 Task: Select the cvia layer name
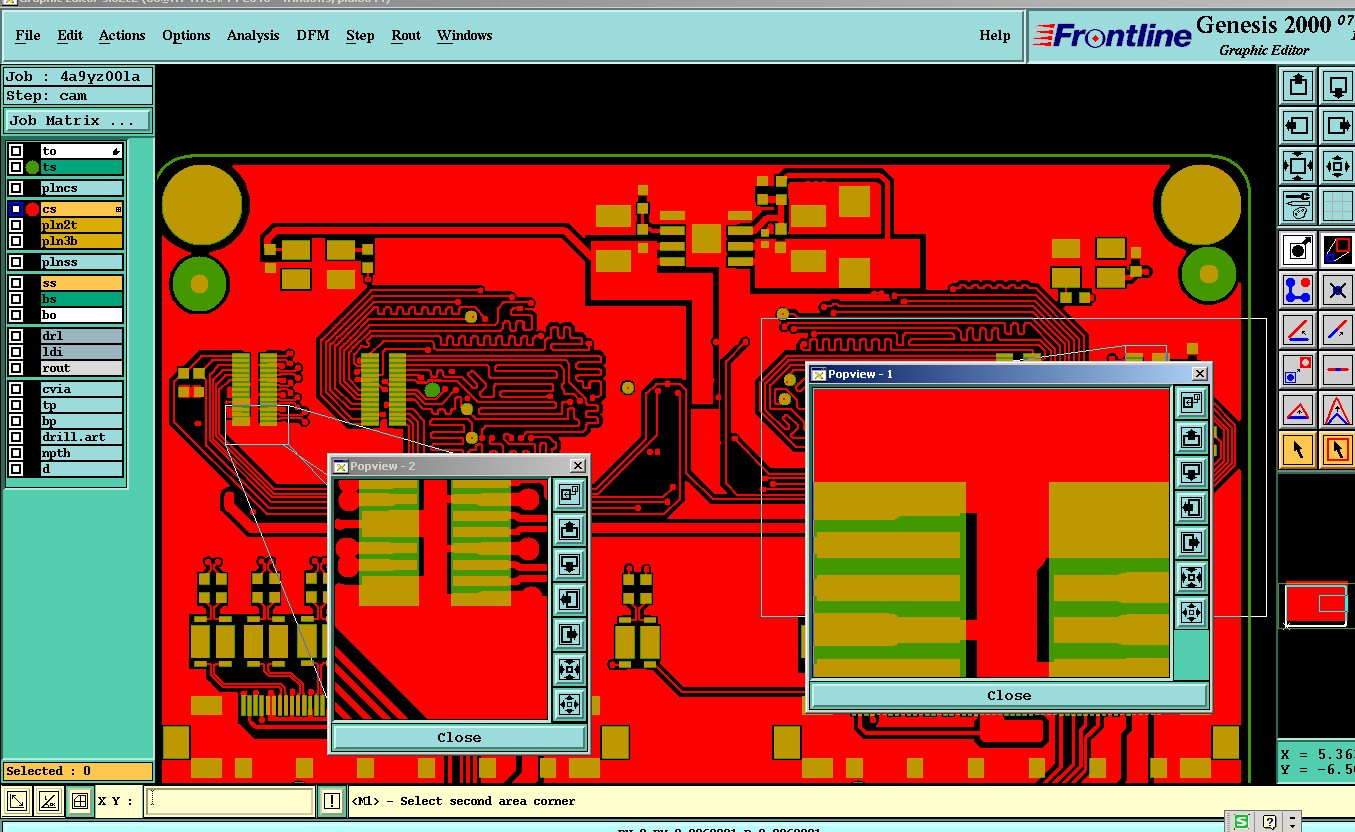tap(81, 389)
